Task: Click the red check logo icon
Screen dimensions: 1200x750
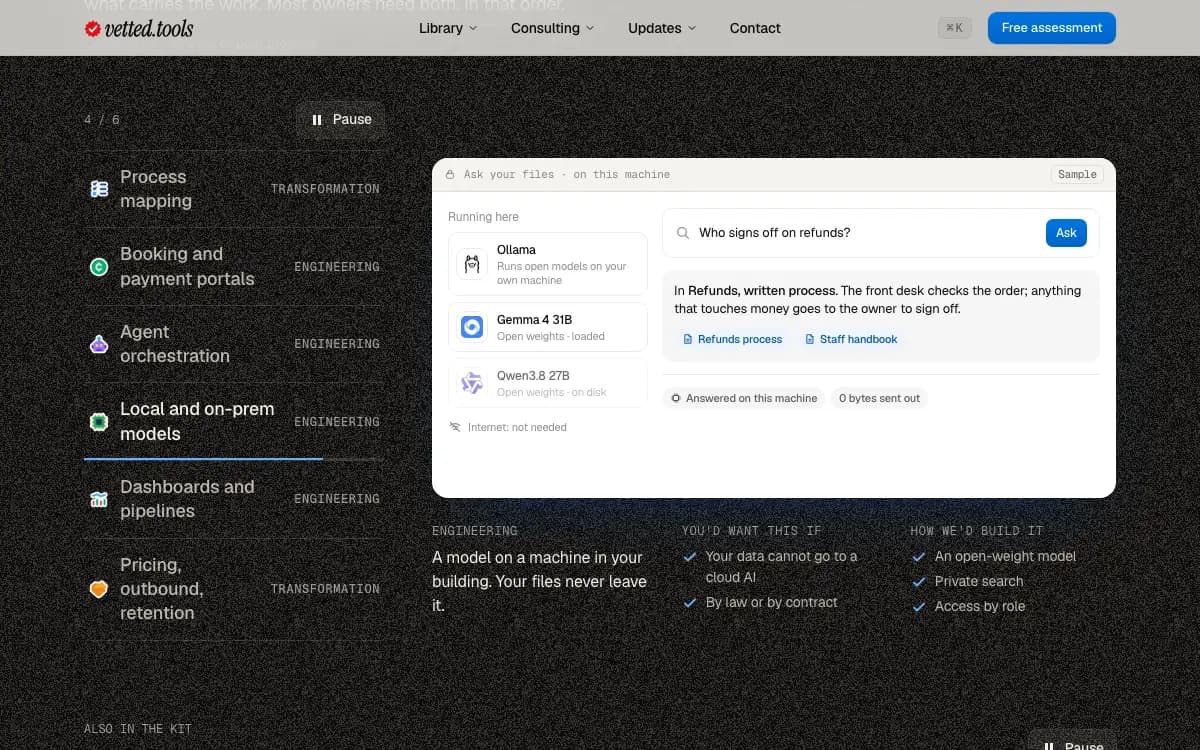Action: [92, 29]
